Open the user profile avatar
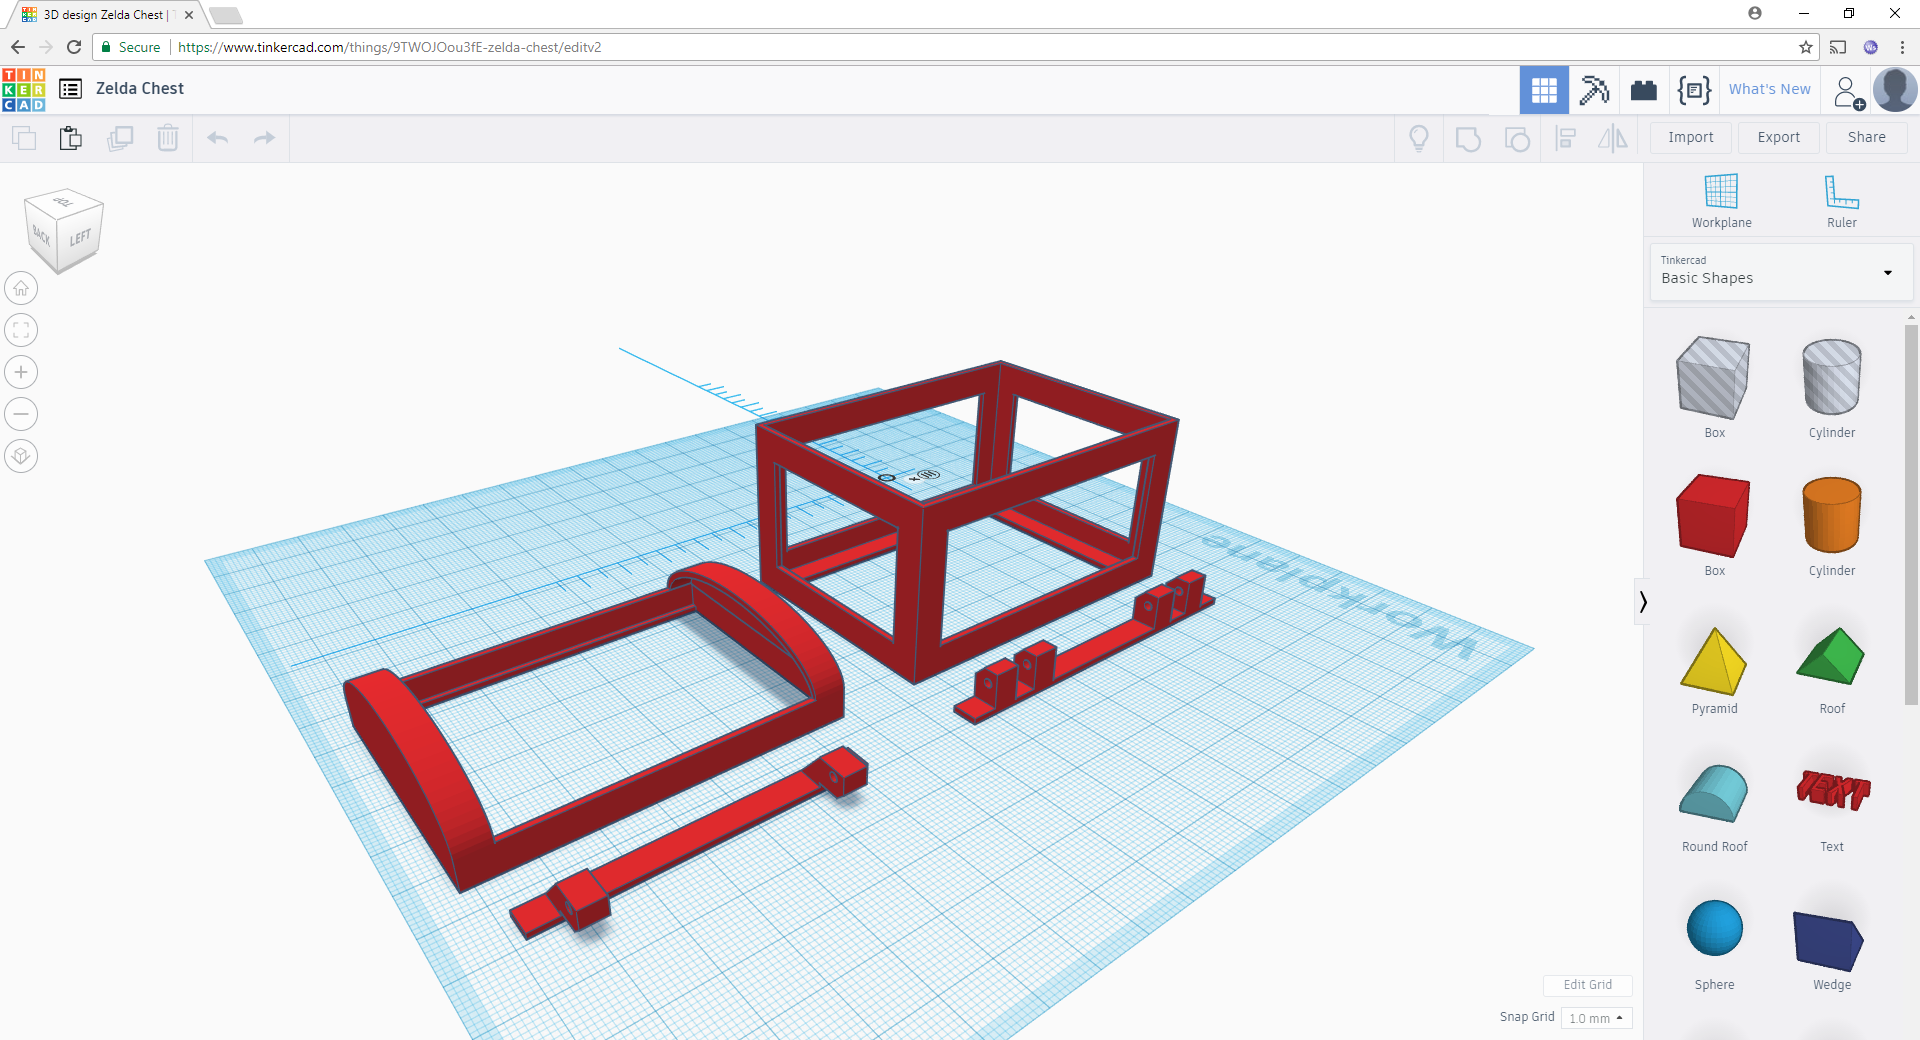The height and width of the screenshot is (1040, 1920). point(1895,90)
